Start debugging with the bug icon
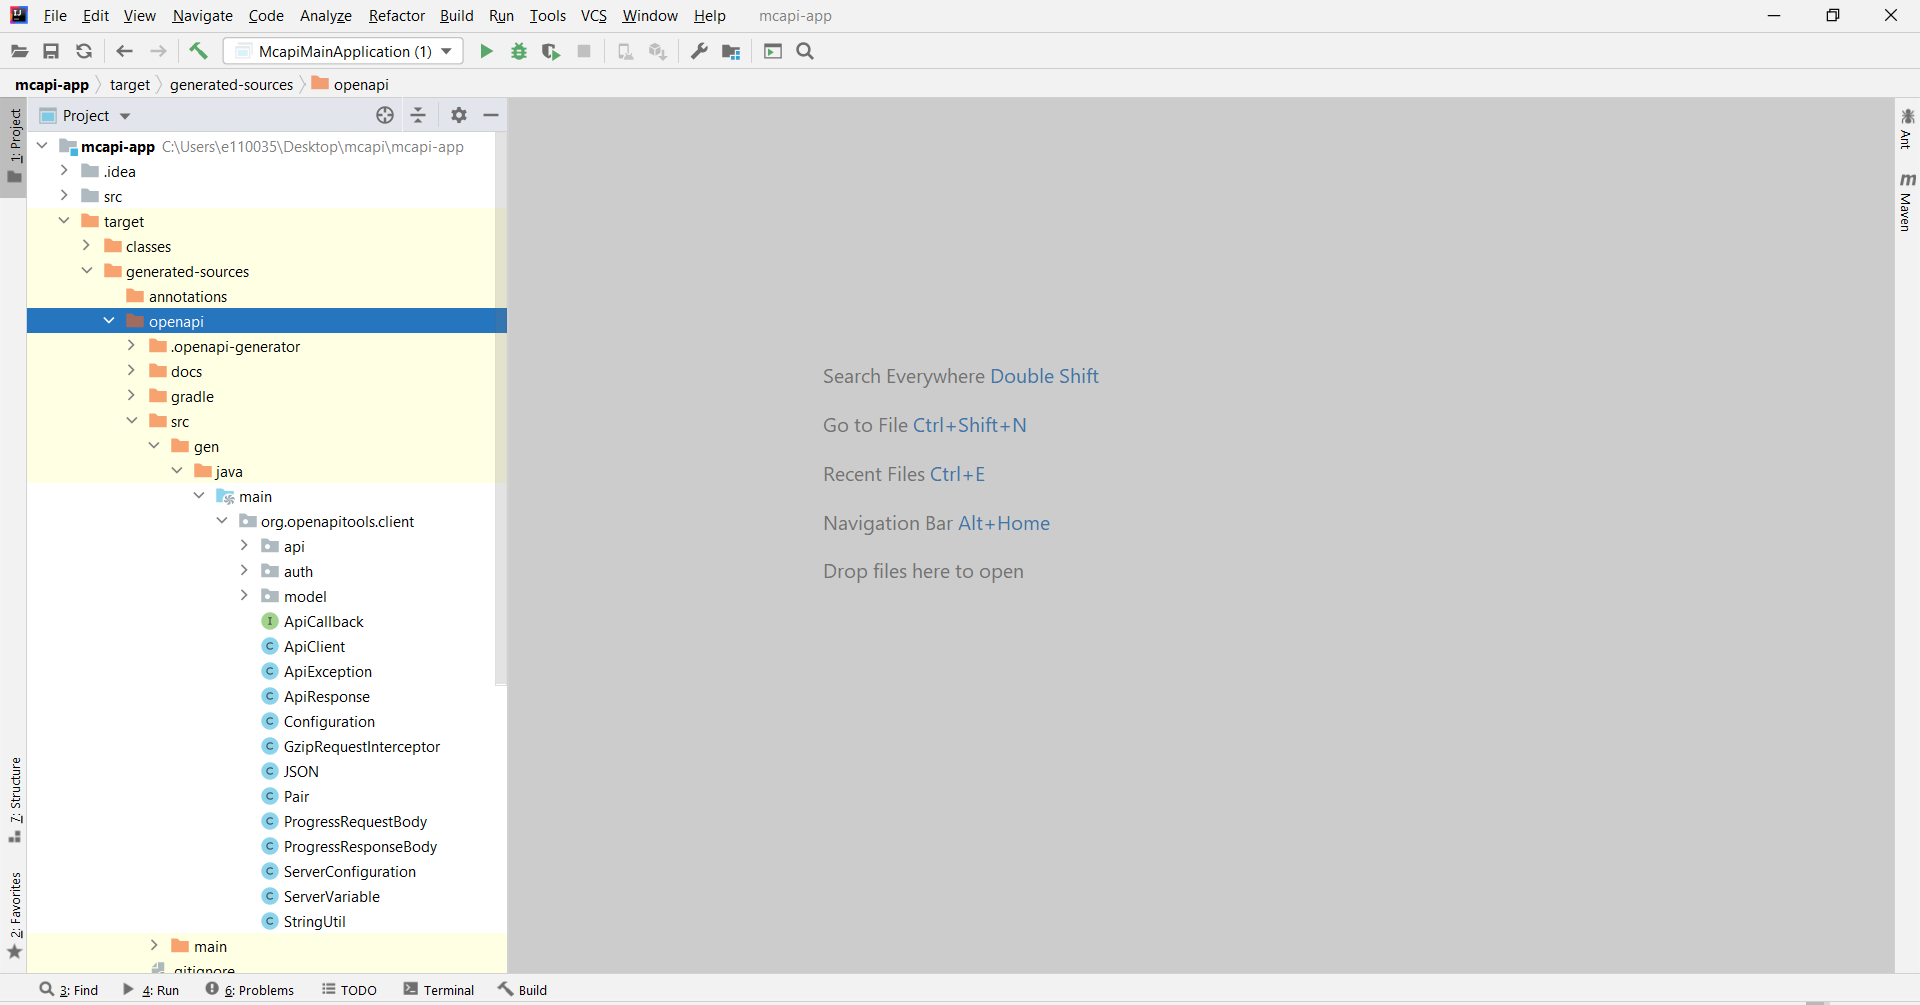This screenshot has width=1920, height=1005. tap(519, 51)
